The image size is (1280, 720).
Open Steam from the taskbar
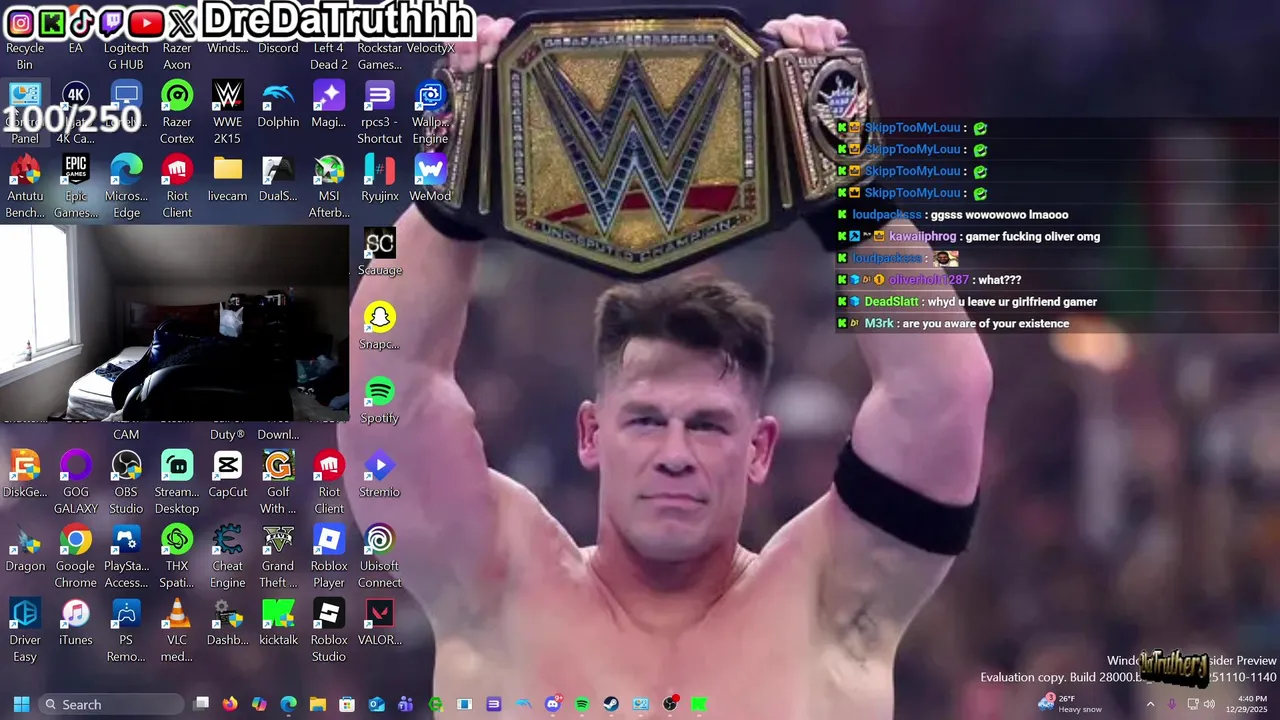(x=611, y=704)
